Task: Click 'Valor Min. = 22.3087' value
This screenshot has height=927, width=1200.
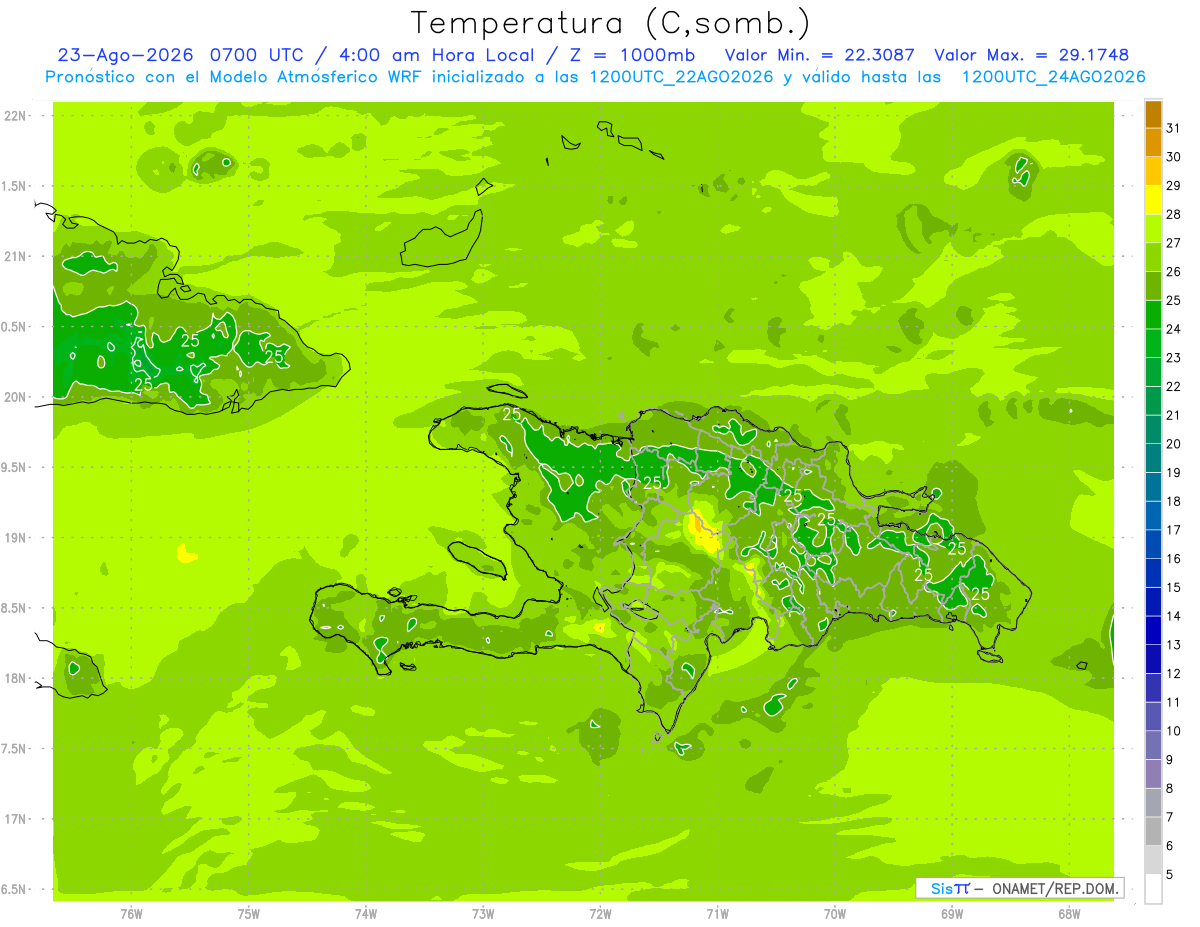Action: tap(820, 55)
